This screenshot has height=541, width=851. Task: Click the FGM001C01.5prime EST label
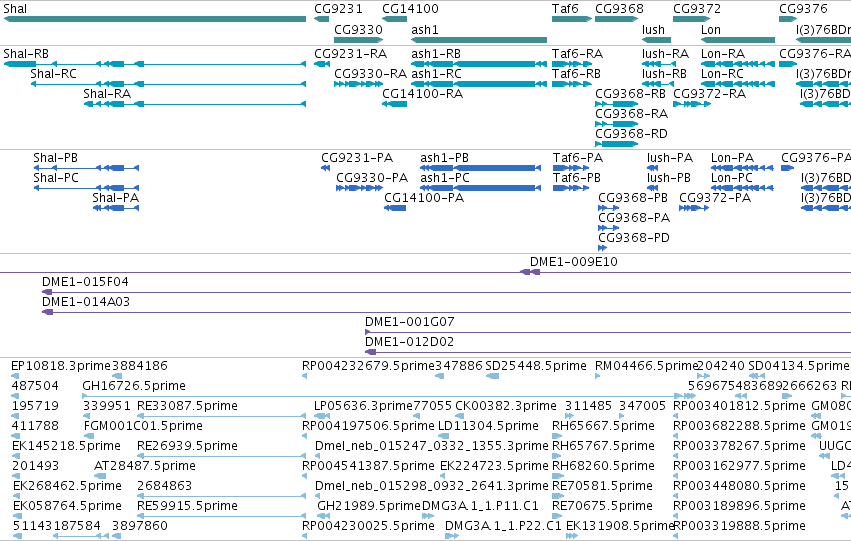(143, 426)
